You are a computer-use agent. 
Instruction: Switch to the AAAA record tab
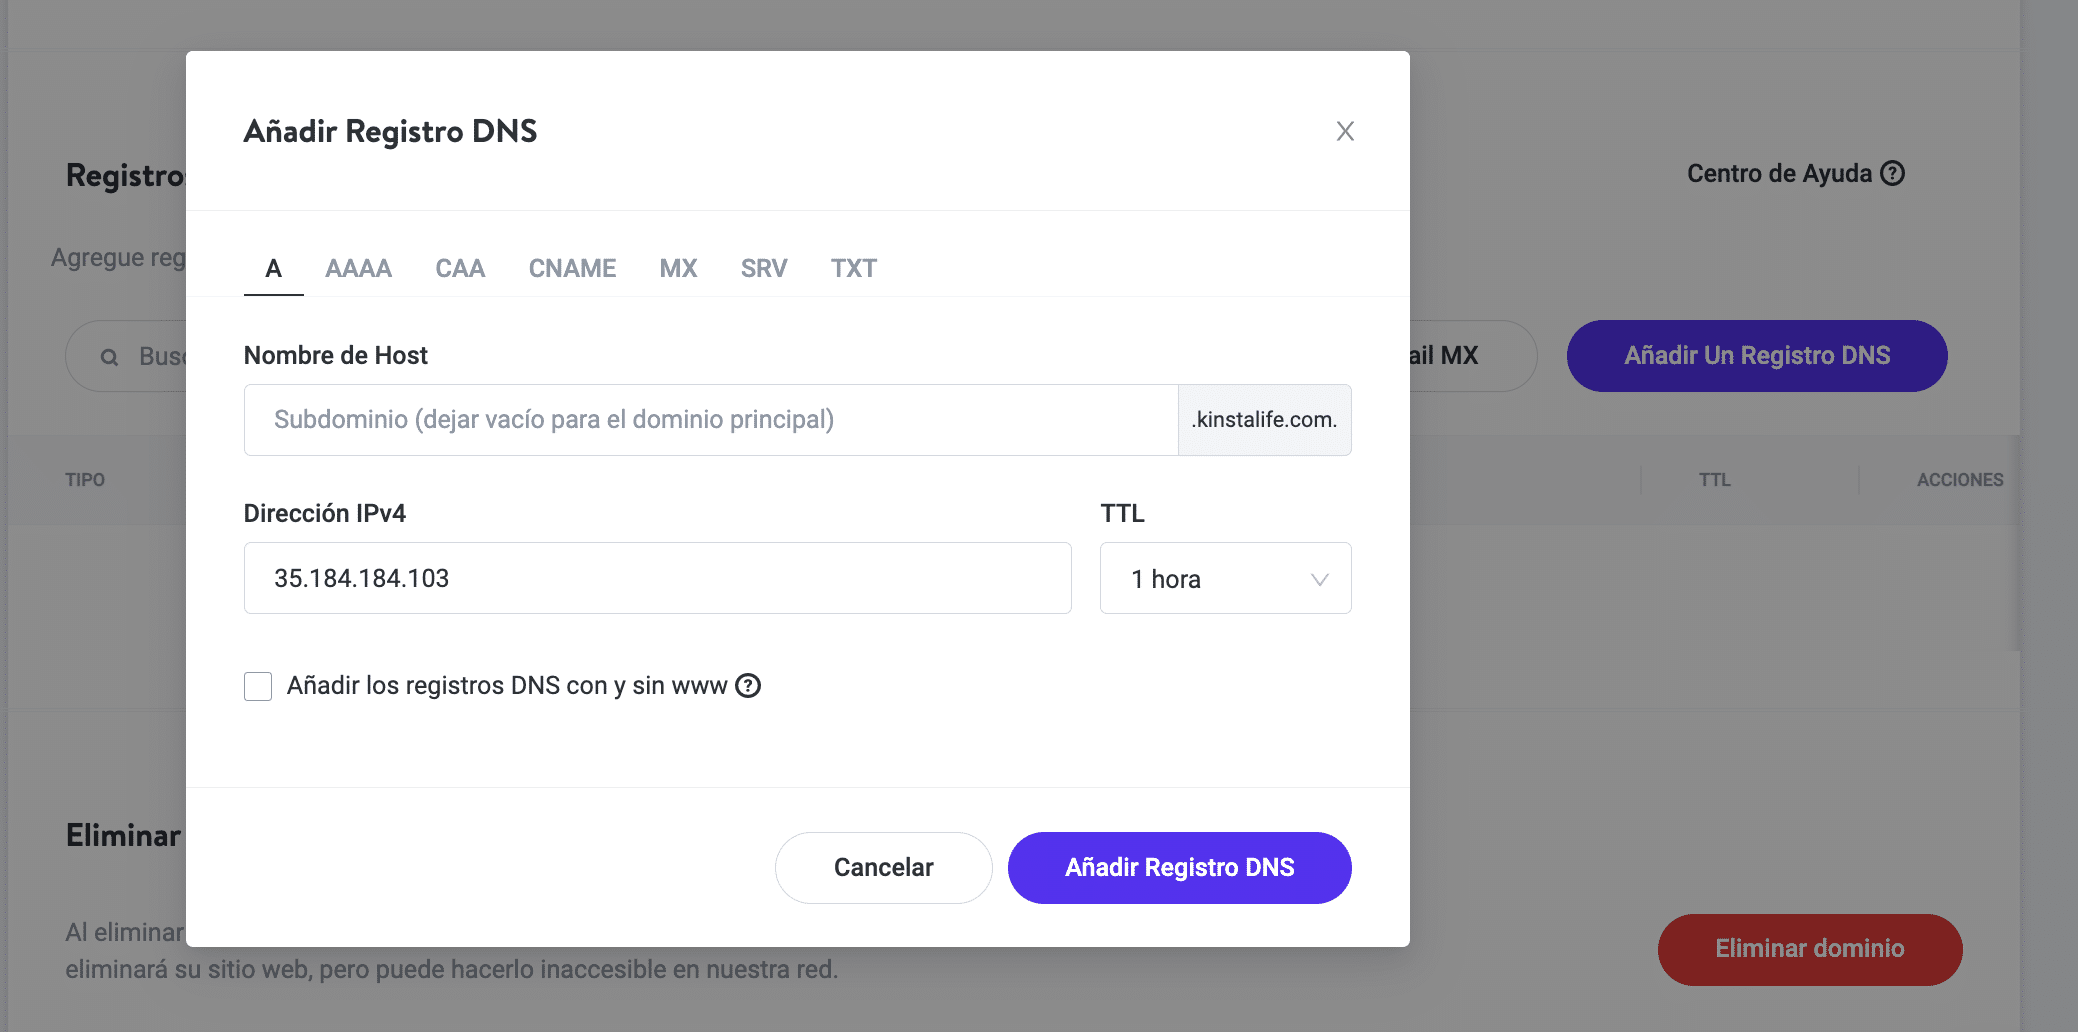358,268
